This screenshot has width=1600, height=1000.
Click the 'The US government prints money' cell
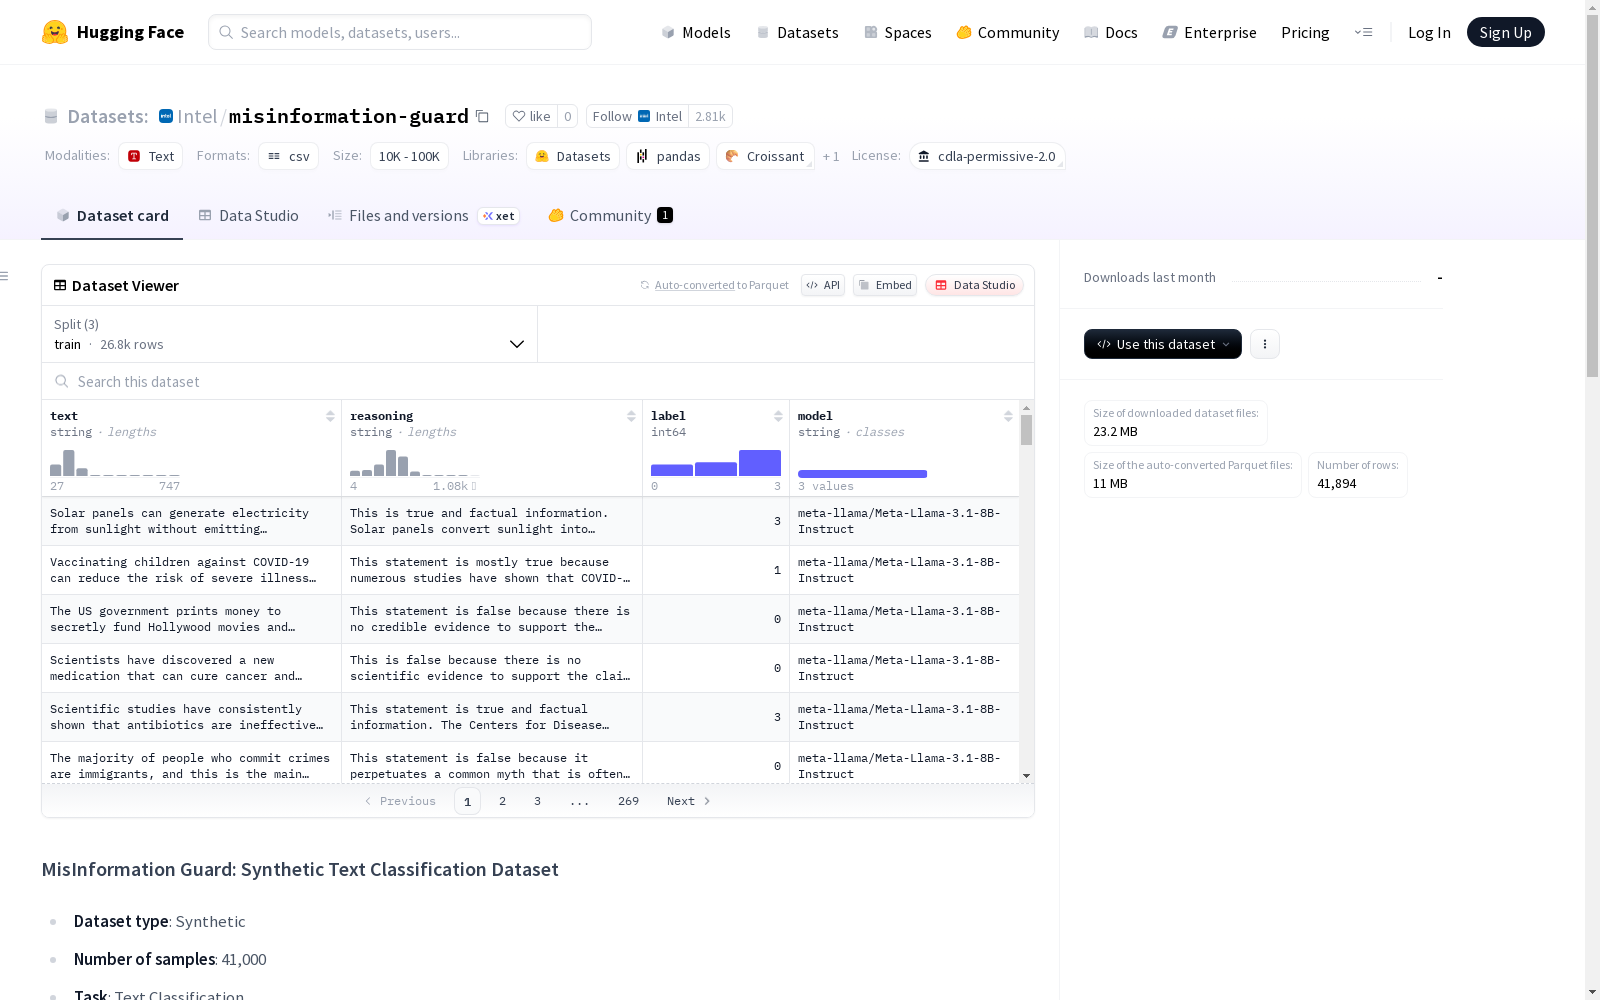click(x=191, y=619)
